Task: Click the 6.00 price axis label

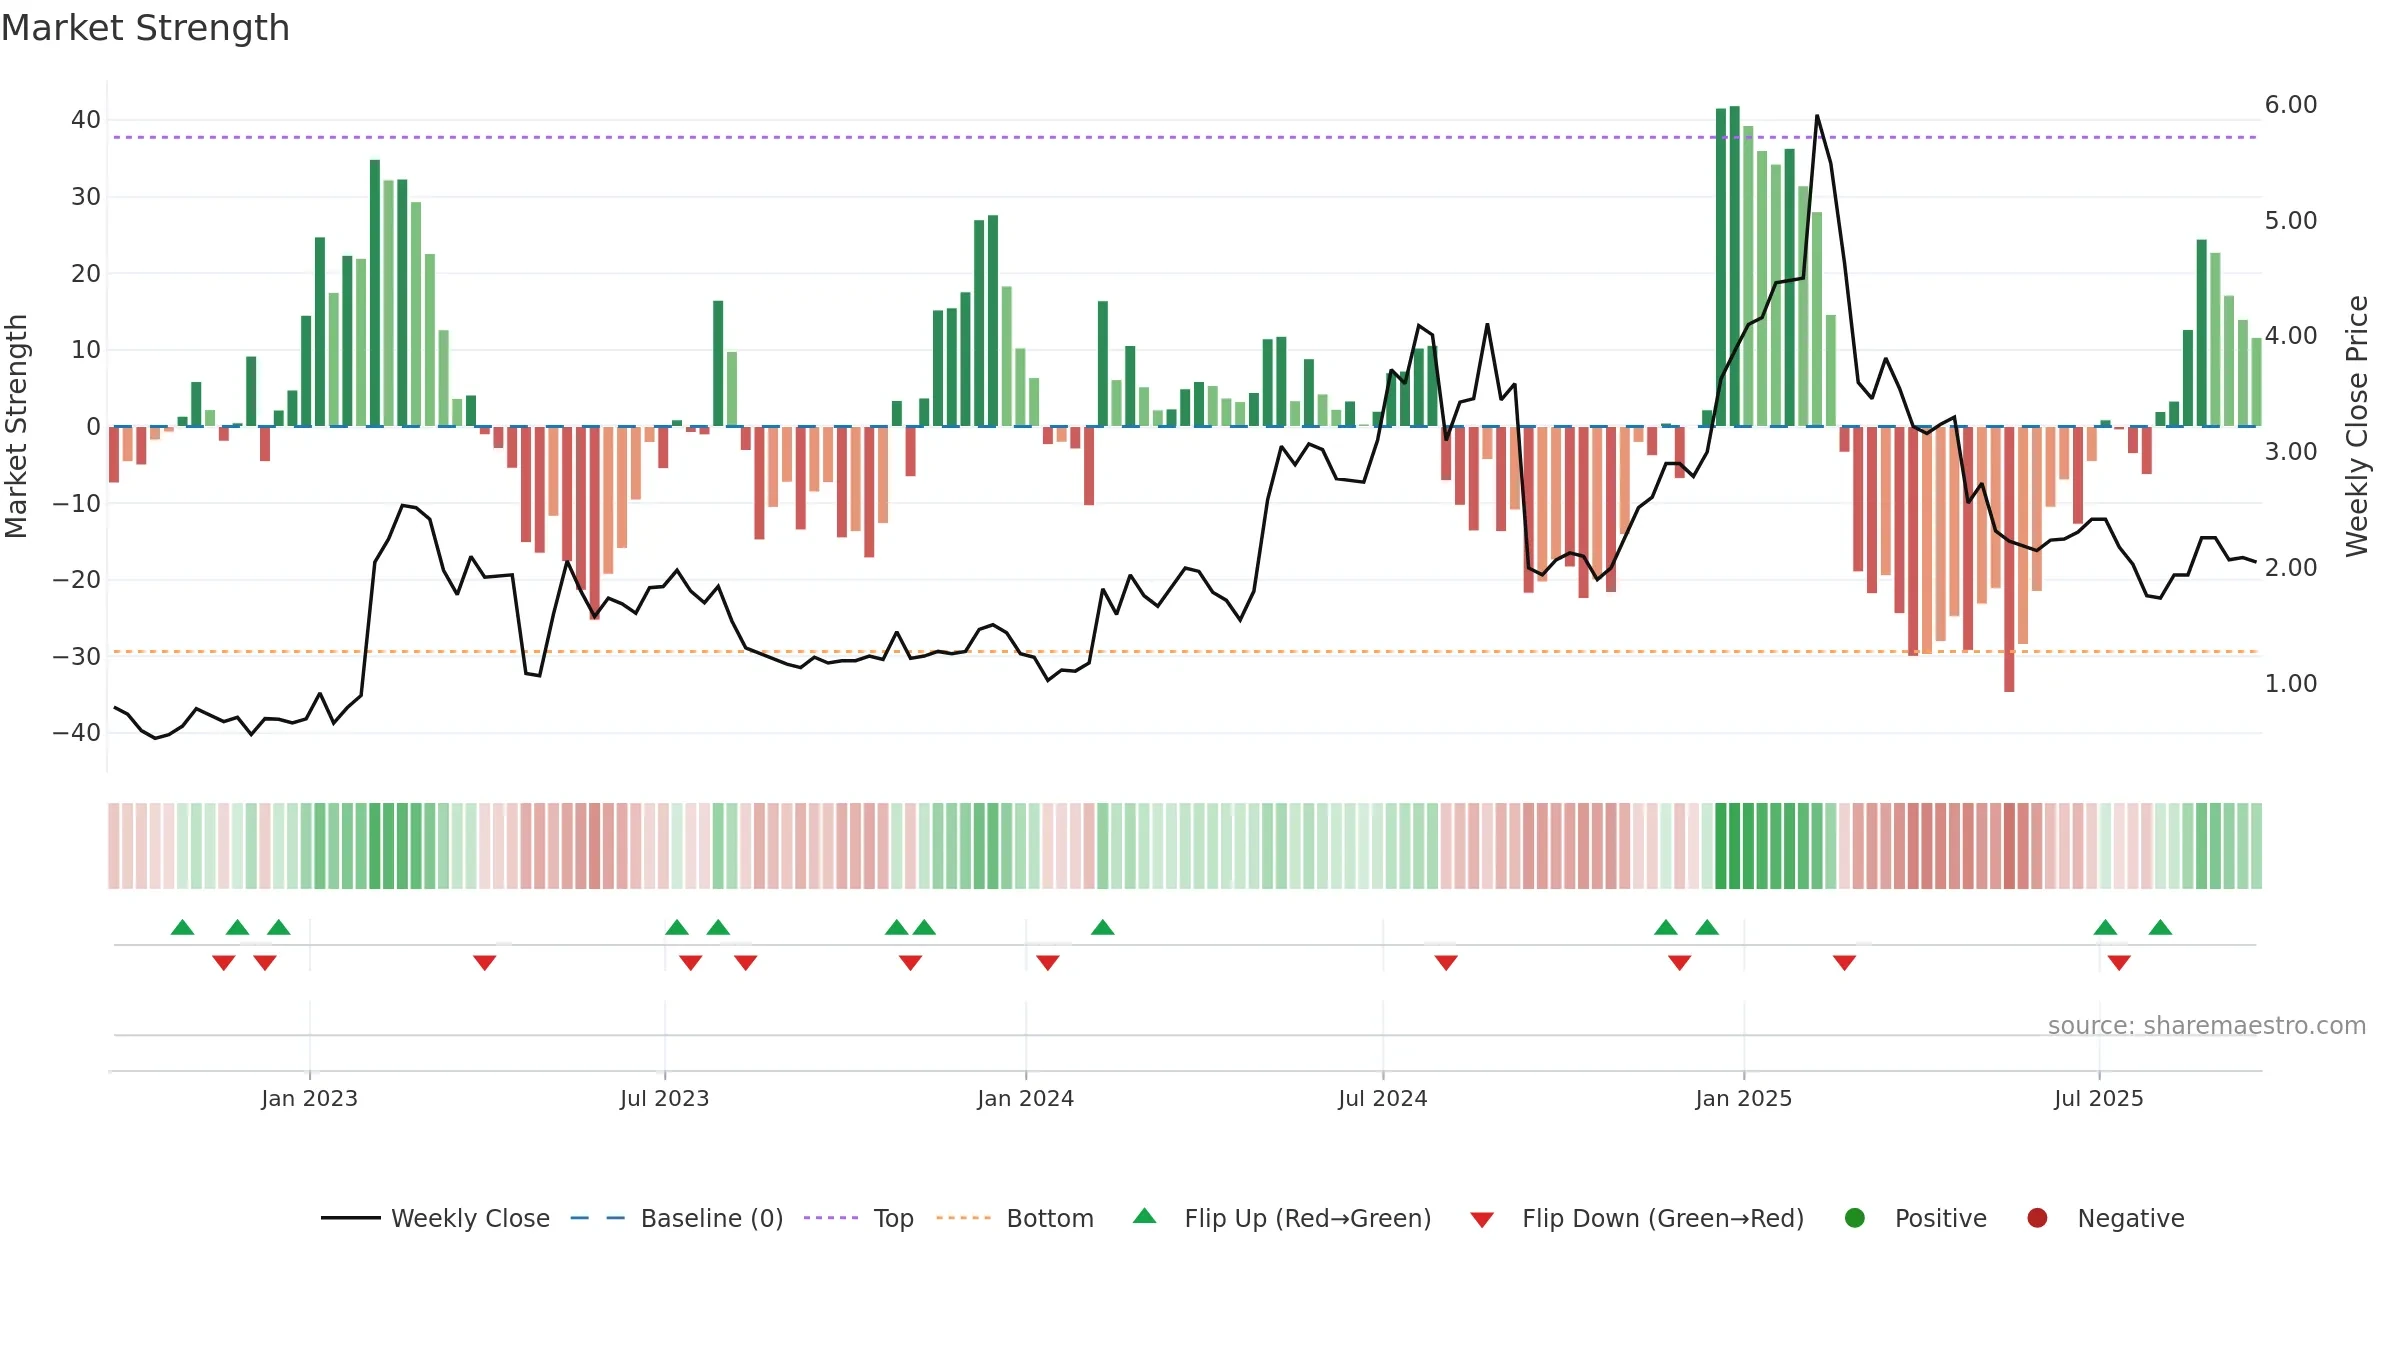Action: click(x=2291, y=105)
